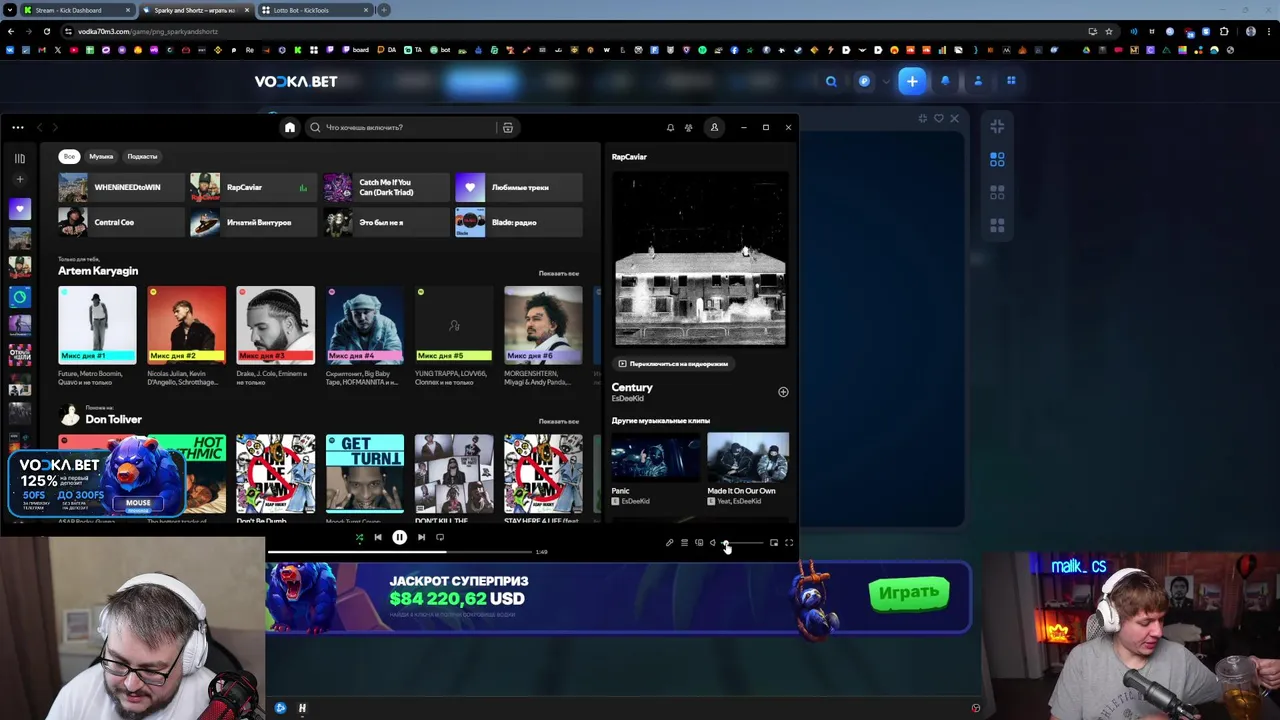Click the Vodka.bet logo in site header
Image resolution: width=1280 pixels, height=720 pixels.
[x=296, y=82]
